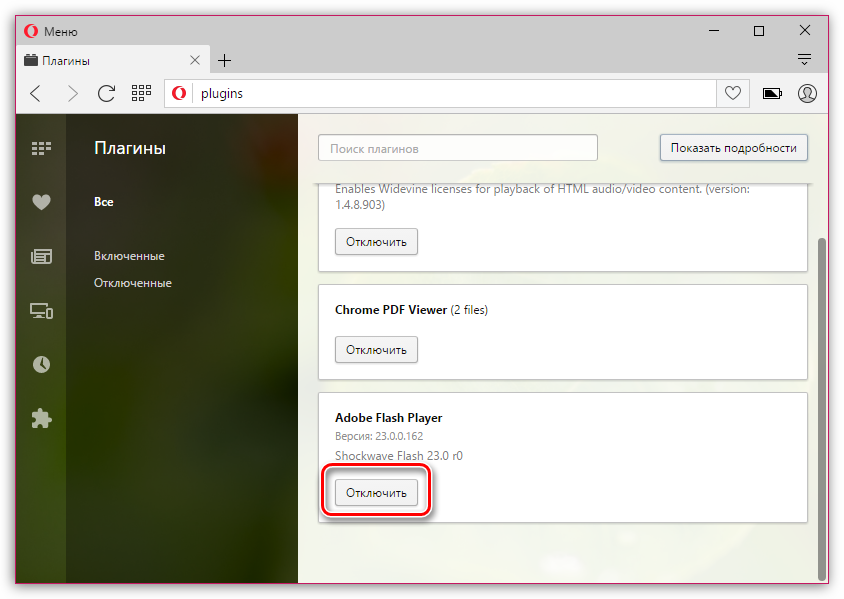Open Speed Dial from the sidebar
This screenshot has height=599, width=844.
click(x=41, y=149)
